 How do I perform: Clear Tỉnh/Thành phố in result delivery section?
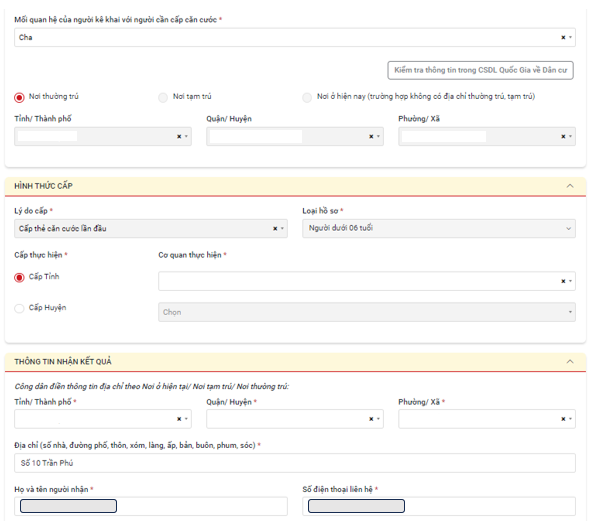point(179,419)
